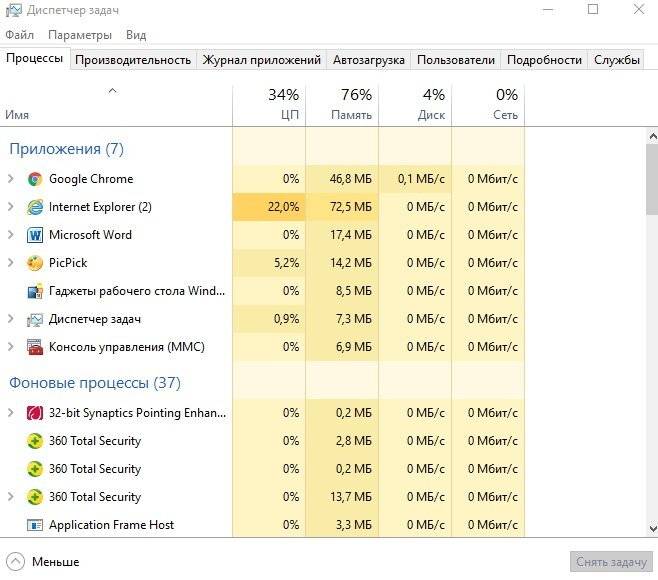Click the Приложения (7) group heading

66,149
